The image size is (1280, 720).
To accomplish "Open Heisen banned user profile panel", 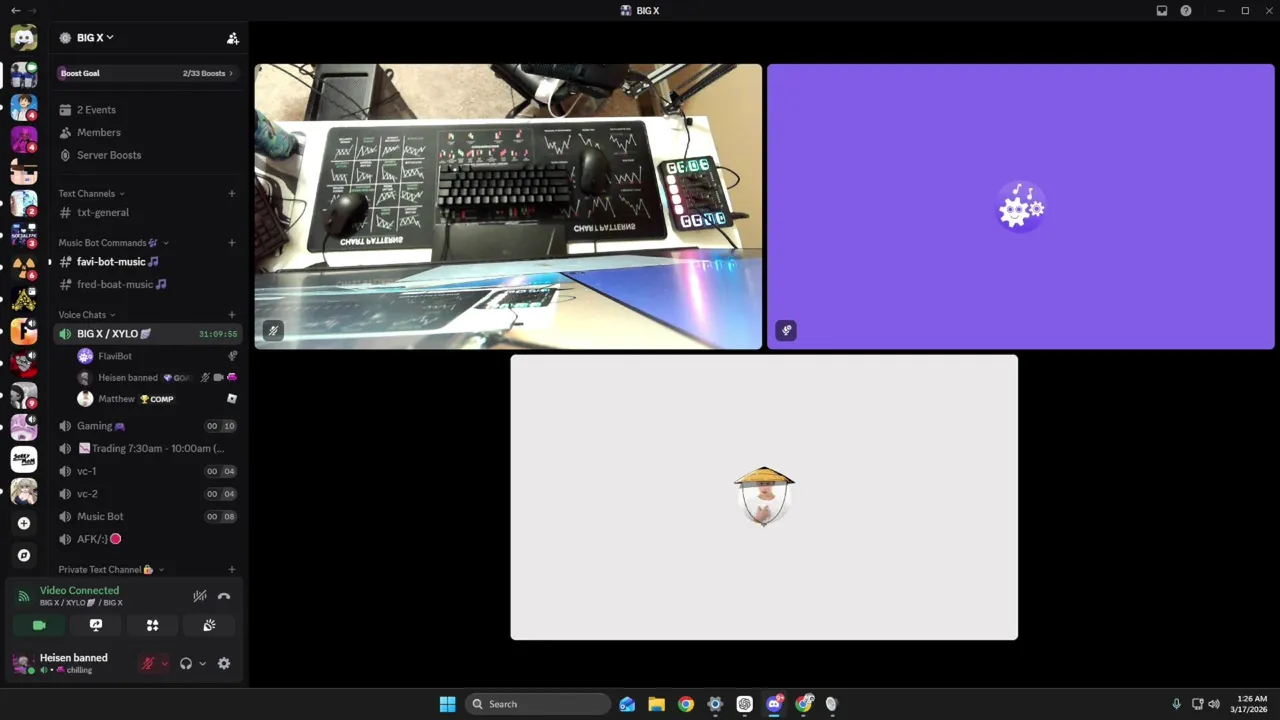I will coord(72,663).
